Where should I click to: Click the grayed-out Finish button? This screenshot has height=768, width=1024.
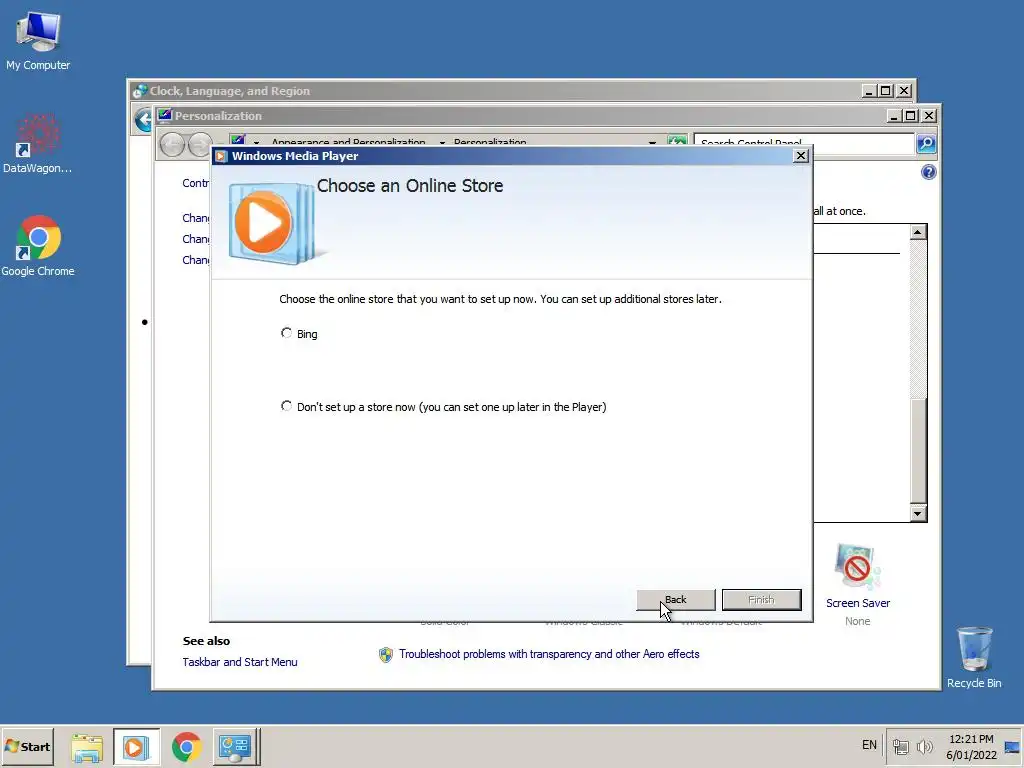[761, 600]
